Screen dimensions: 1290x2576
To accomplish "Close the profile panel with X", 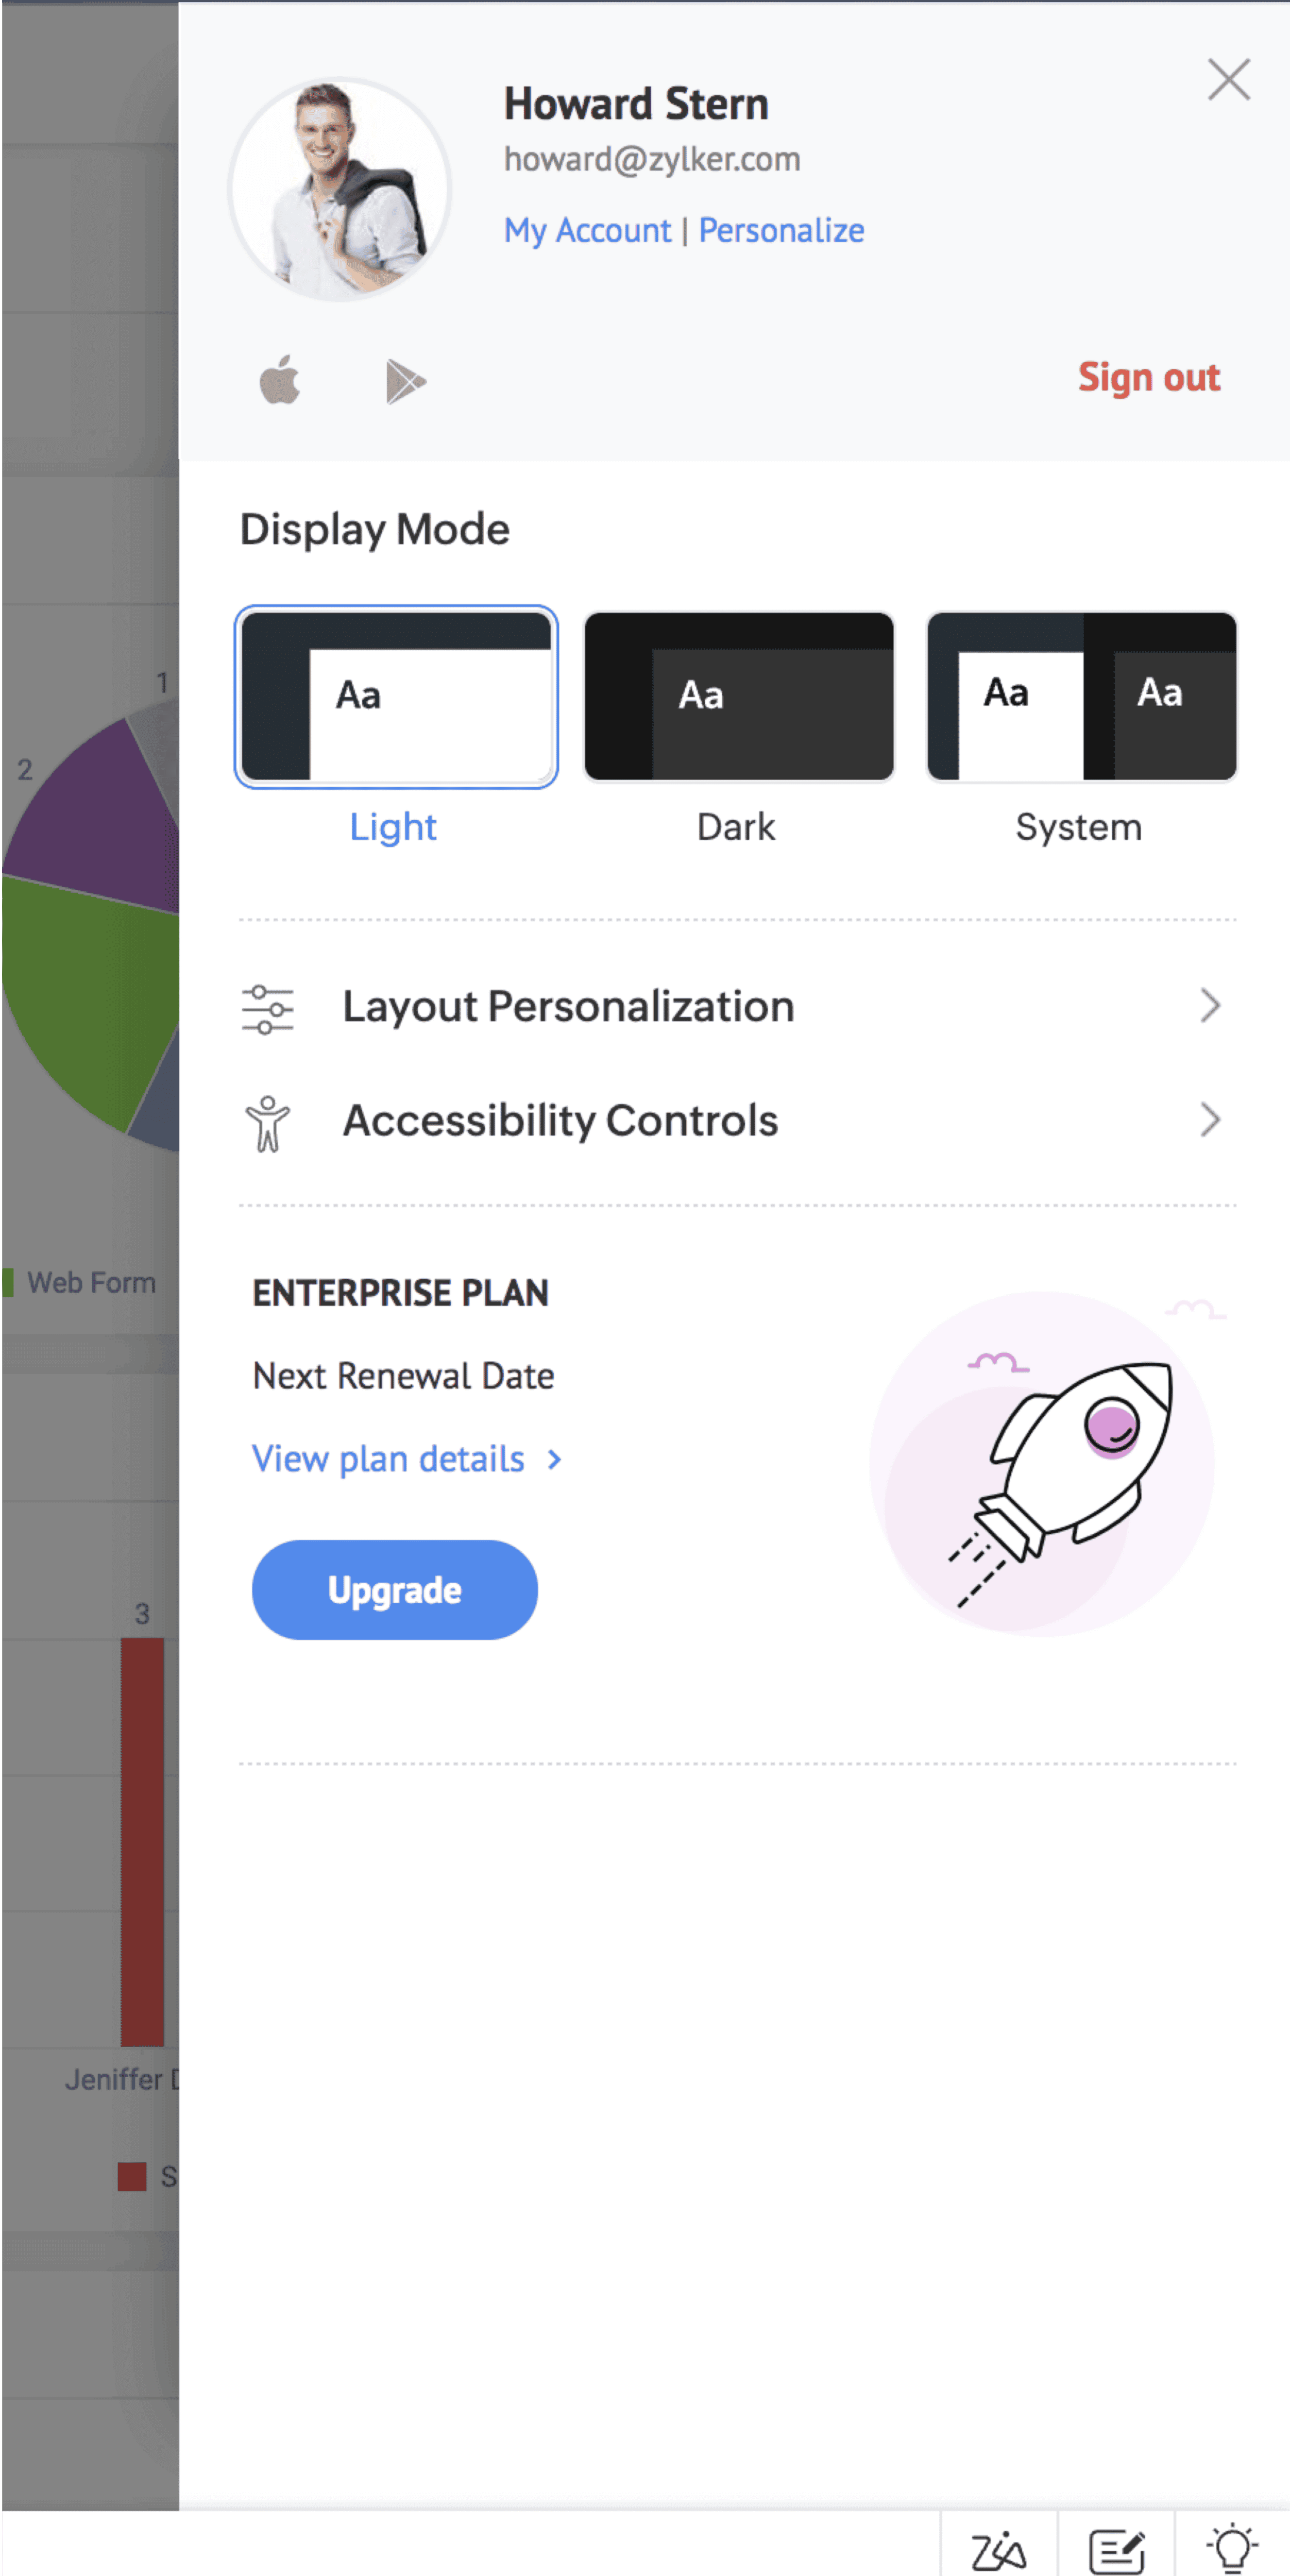I will click(1228, 80).
